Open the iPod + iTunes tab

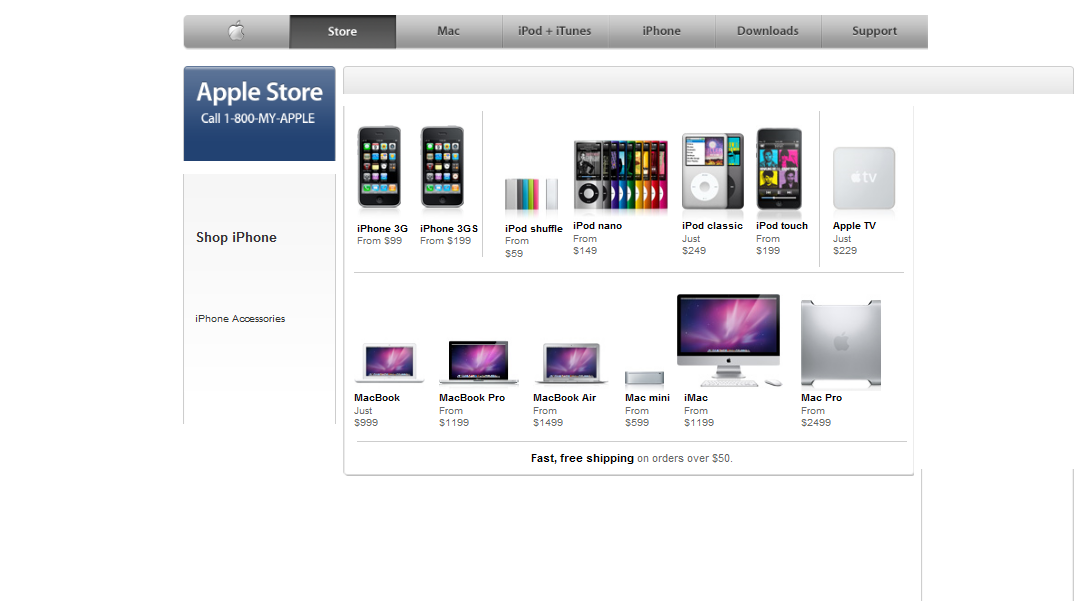pos(554,31)
